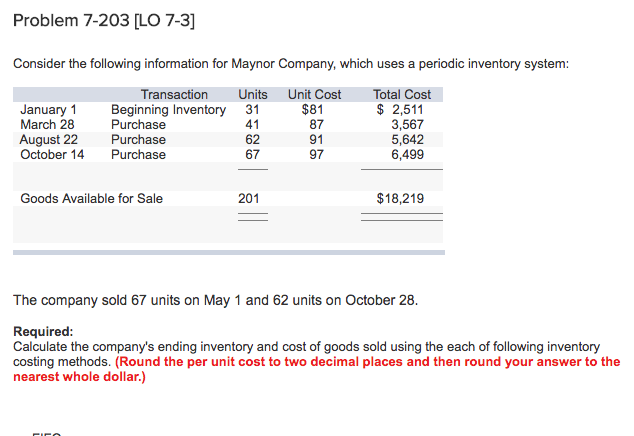634x436 pixels.
Task: Click the Problem 7-203 heading
Action: click(x=104, y=21)
